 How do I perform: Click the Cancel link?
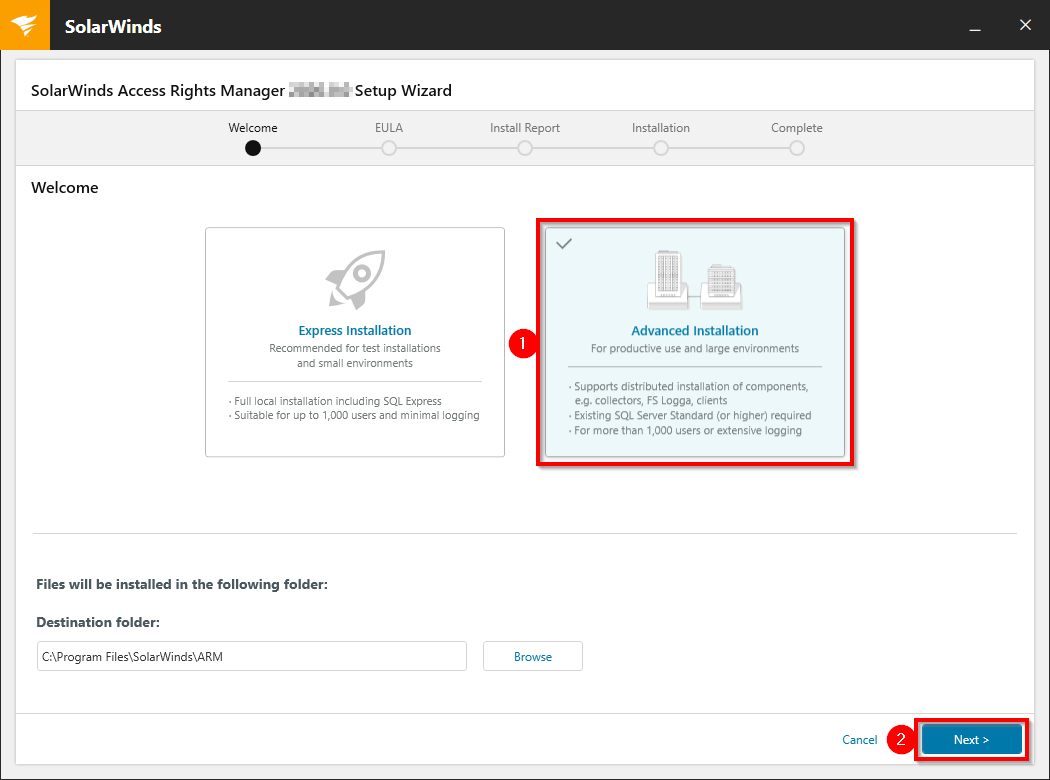pos(859,740)
